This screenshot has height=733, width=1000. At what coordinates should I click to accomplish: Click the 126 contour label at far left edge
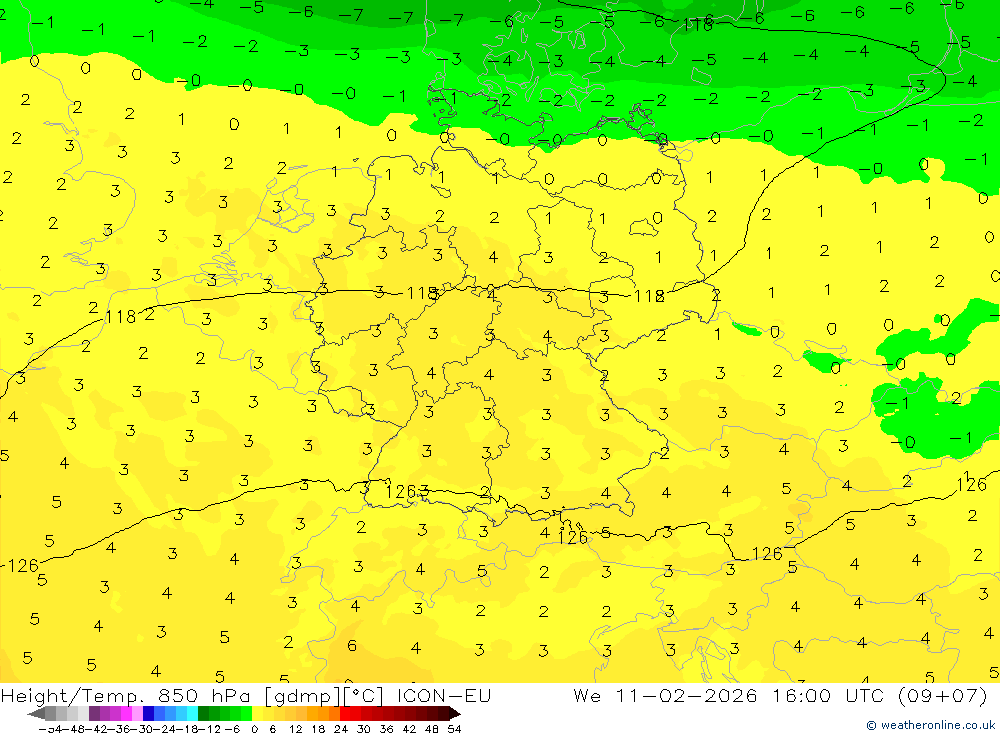coord(22,566)
